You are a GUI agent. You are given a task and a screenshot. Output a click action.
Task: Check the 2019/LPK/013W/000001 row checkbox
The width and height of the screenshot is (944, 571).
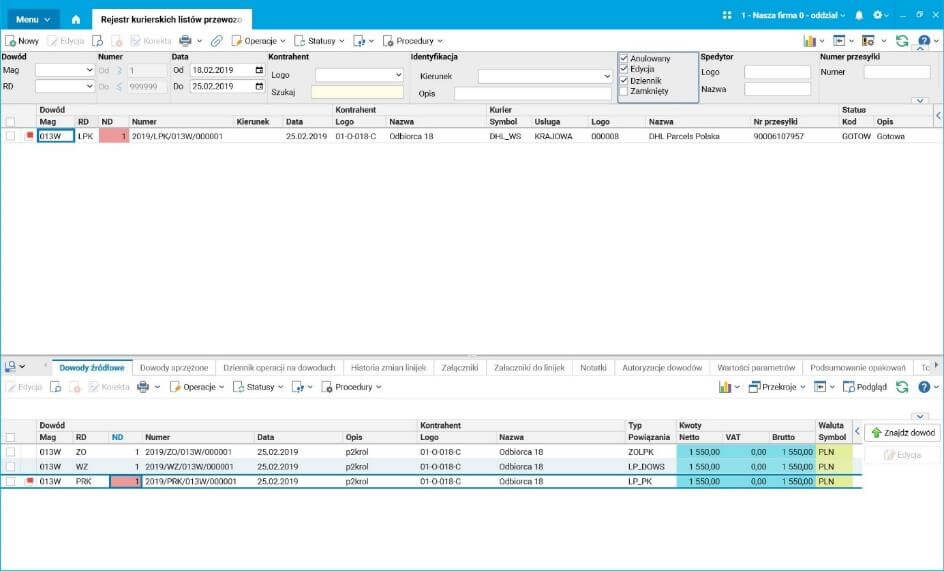[10, 136]
